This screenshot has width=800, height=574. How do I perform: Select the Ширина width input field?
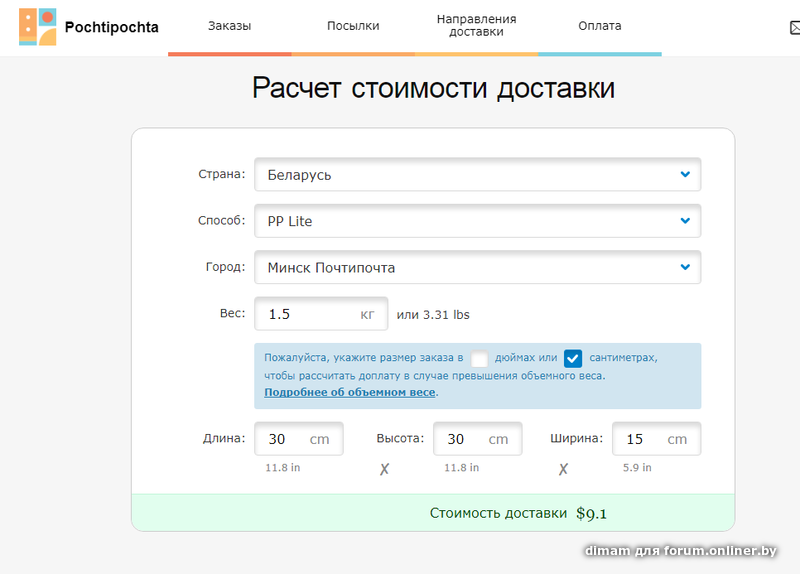point(642,439)
